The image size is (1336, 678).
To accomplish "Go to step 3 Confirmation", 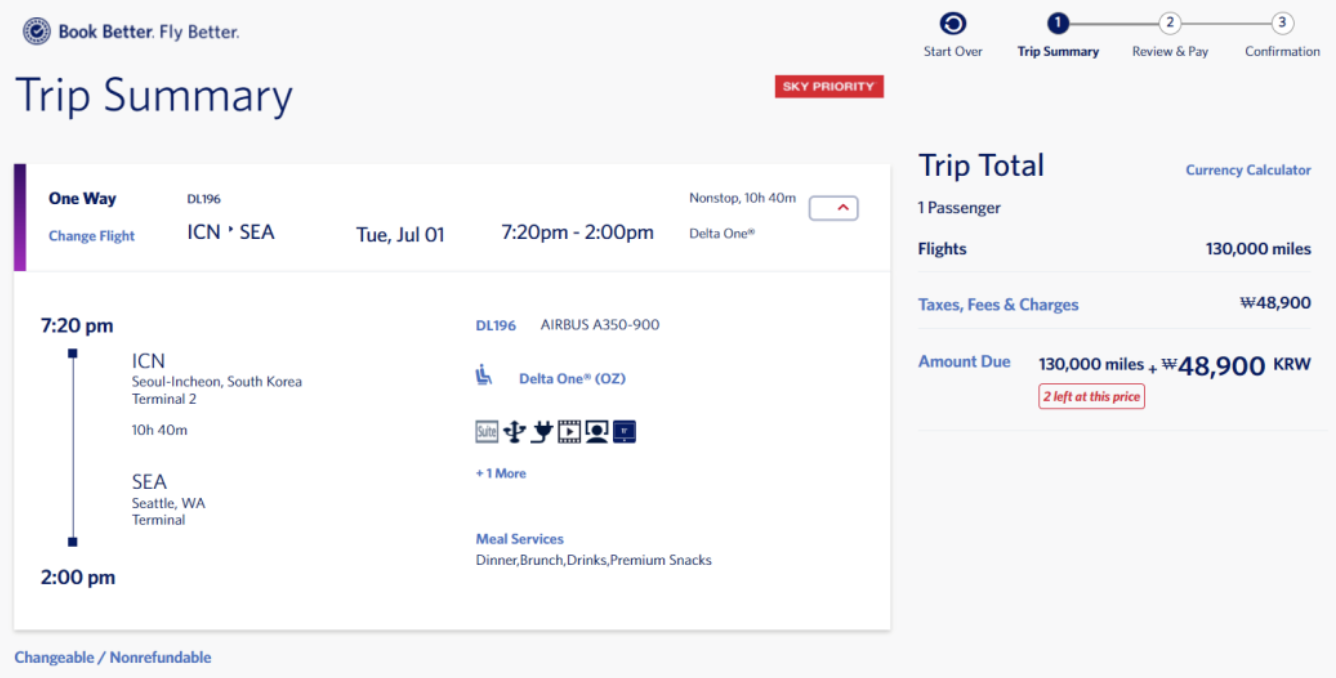I will point(1282,24).
